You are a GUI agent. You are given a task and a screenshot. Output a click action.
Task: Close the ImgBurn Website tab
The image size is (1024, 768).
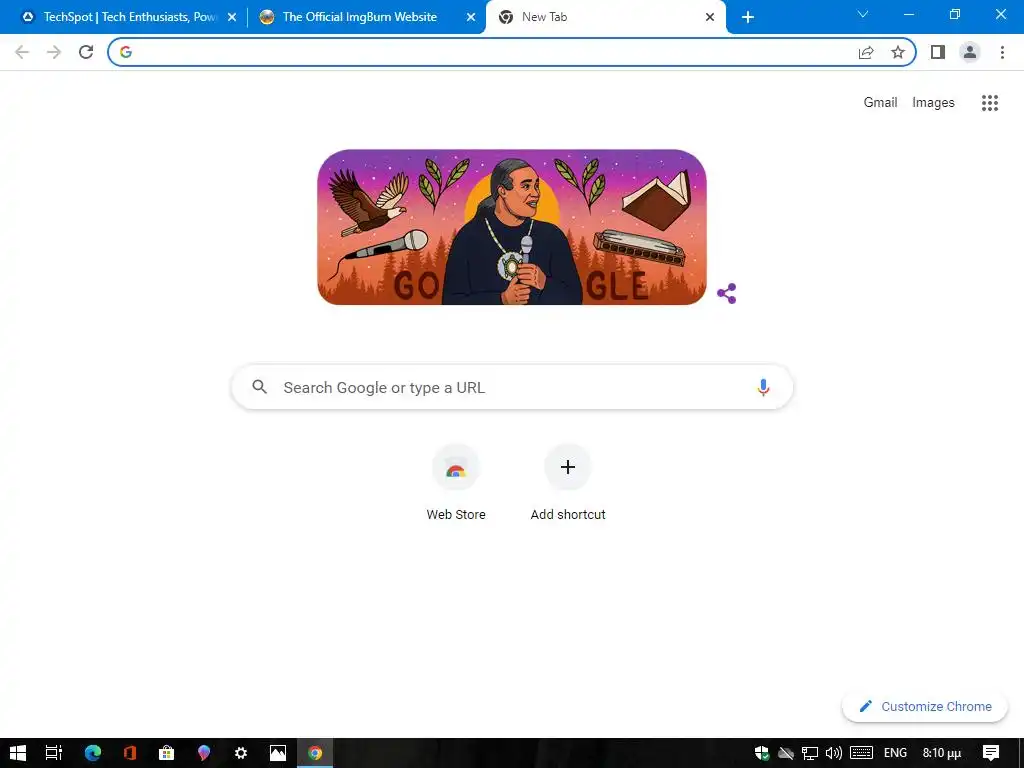tap(470, 18)
